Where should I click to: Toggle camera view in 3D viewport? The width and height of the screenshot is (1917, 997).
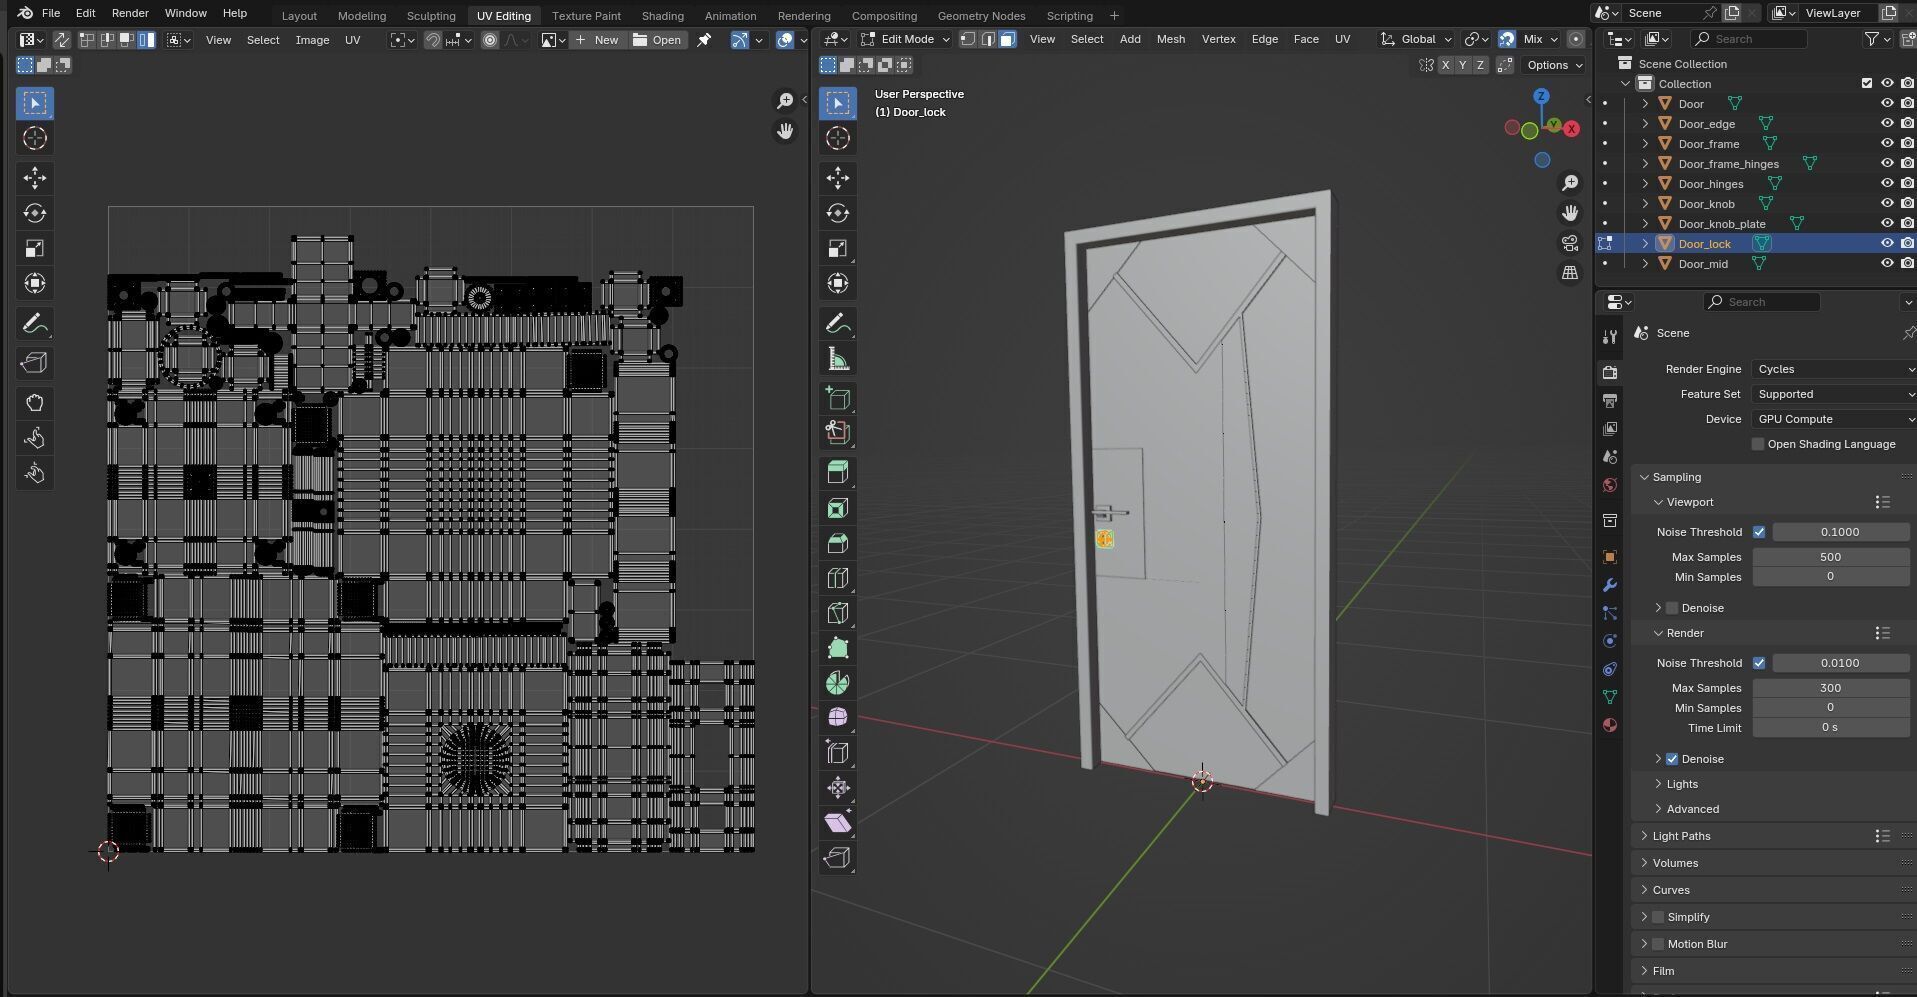pyautogui.click(x=1570, y=243)
